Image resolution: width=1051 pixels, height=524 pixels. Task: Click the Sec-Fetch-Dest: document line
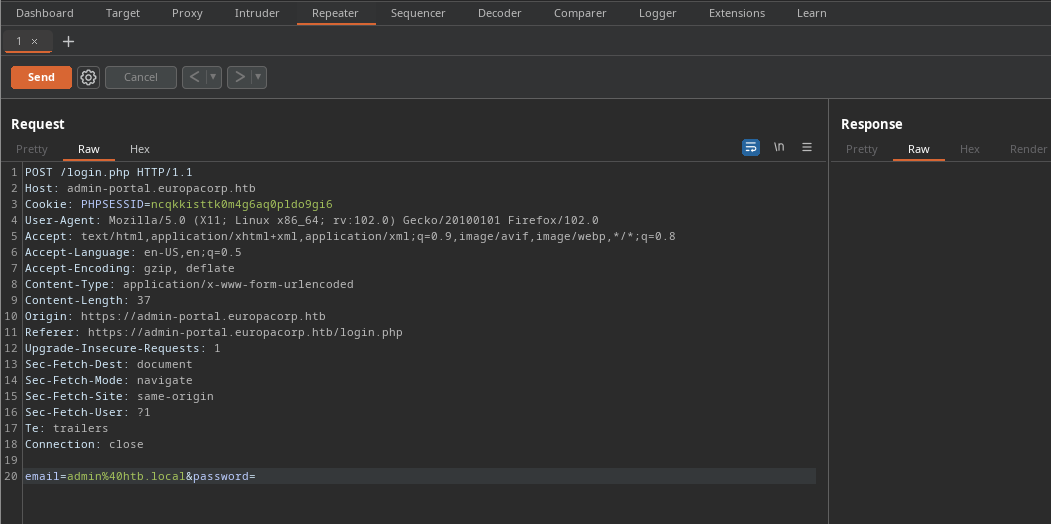[109, 365]
